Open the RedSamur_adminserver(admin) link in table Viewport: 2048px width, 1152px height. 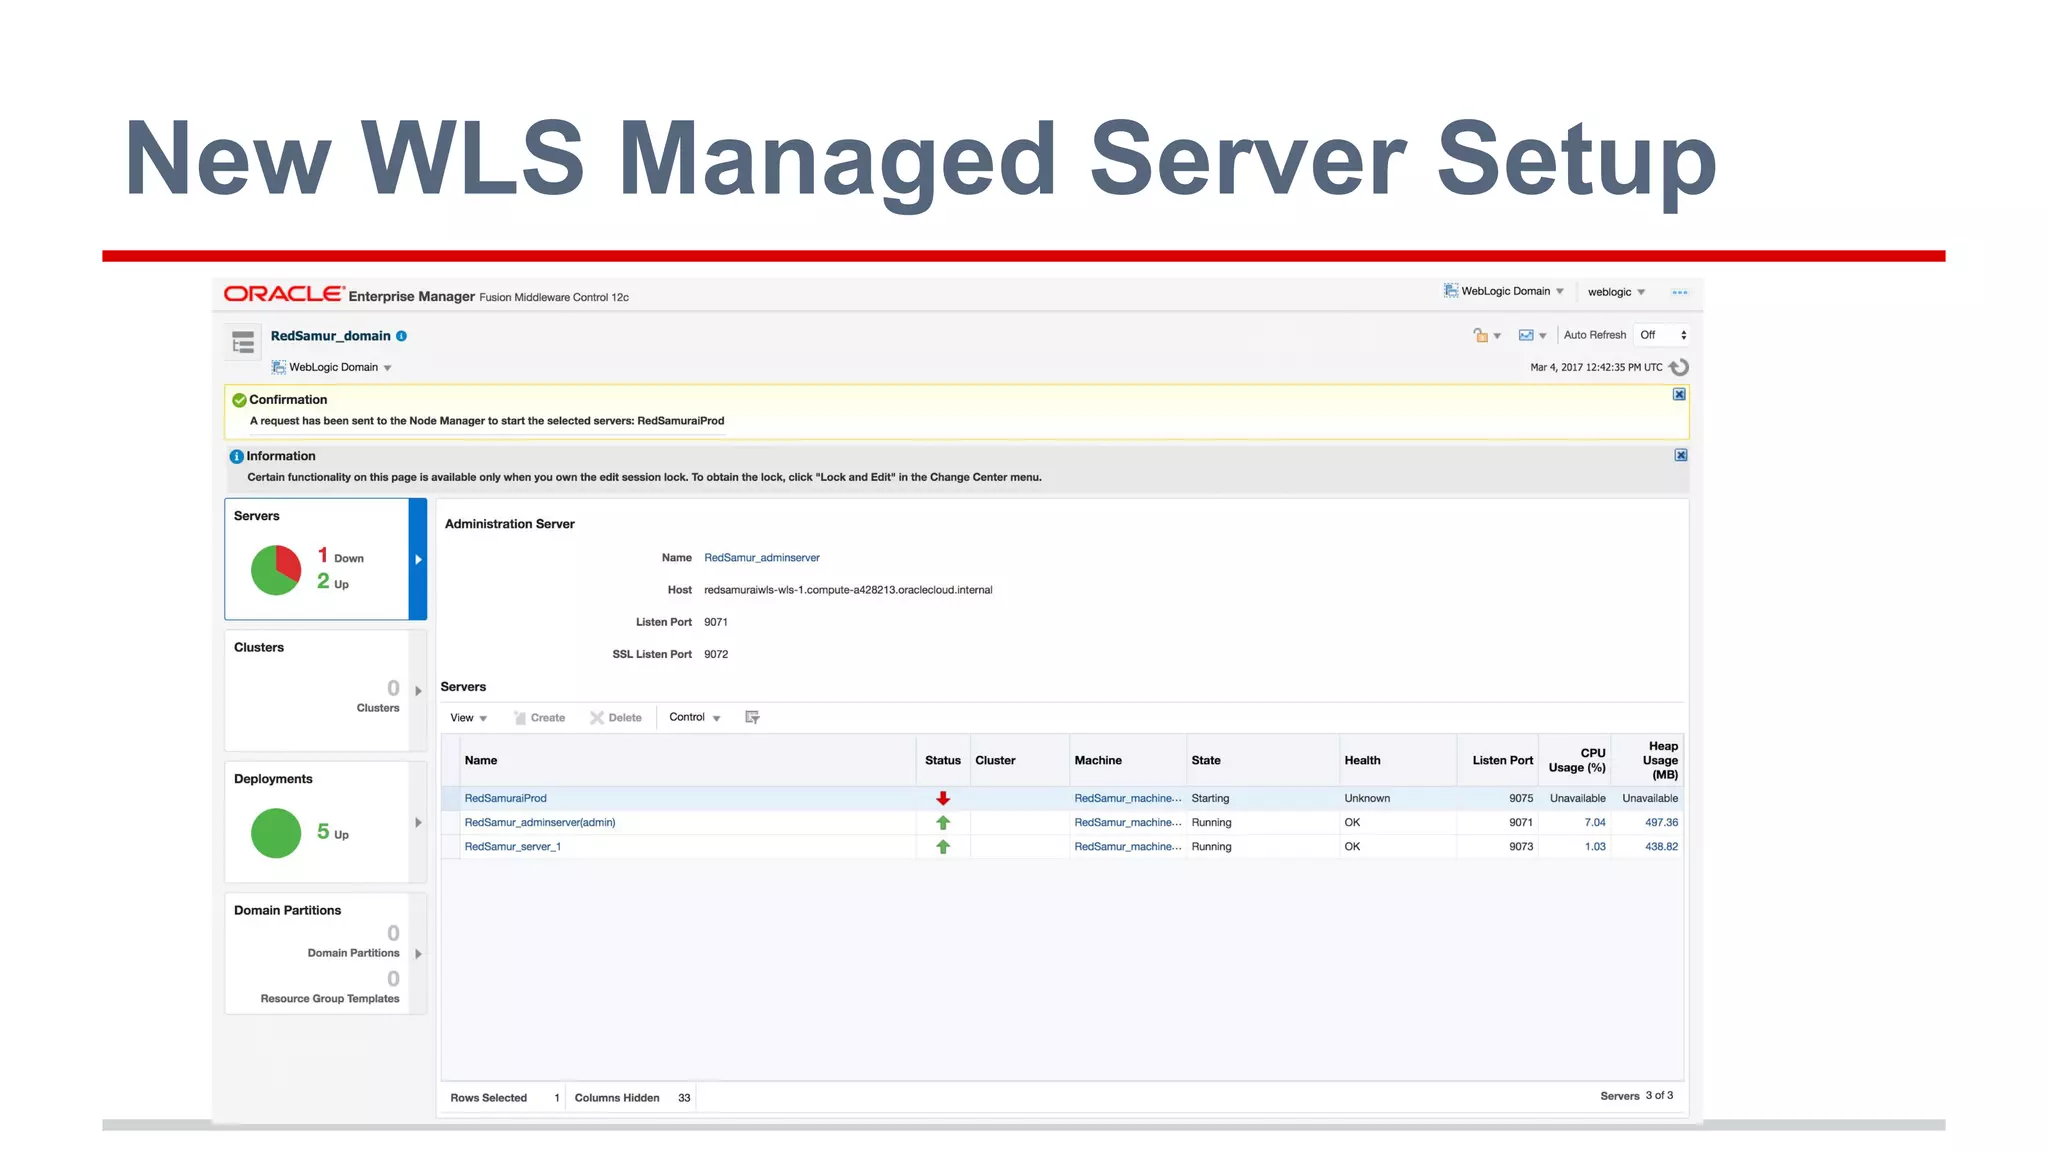(x=540, y=822)
